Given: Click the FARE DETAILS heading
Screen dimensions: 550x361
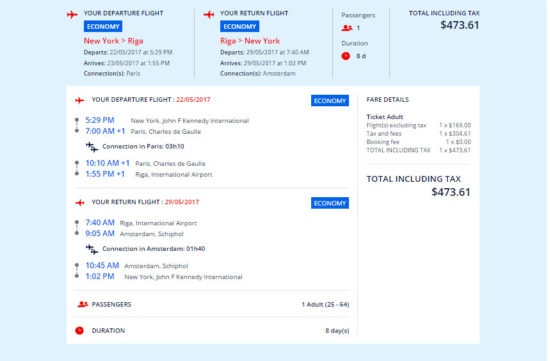Looking at the screenshot, I should 388,100.
